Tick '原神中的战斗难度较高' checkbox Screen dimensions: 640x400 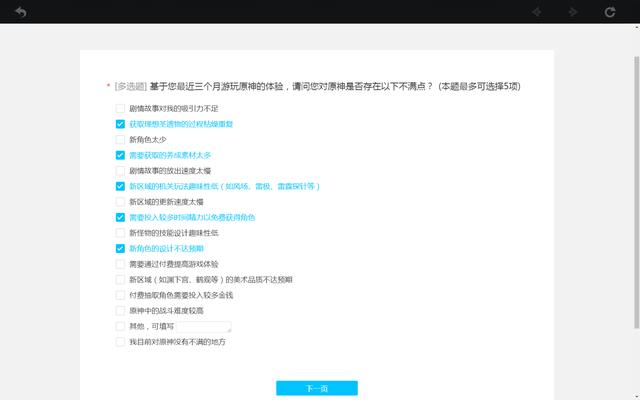click(120, 311)
